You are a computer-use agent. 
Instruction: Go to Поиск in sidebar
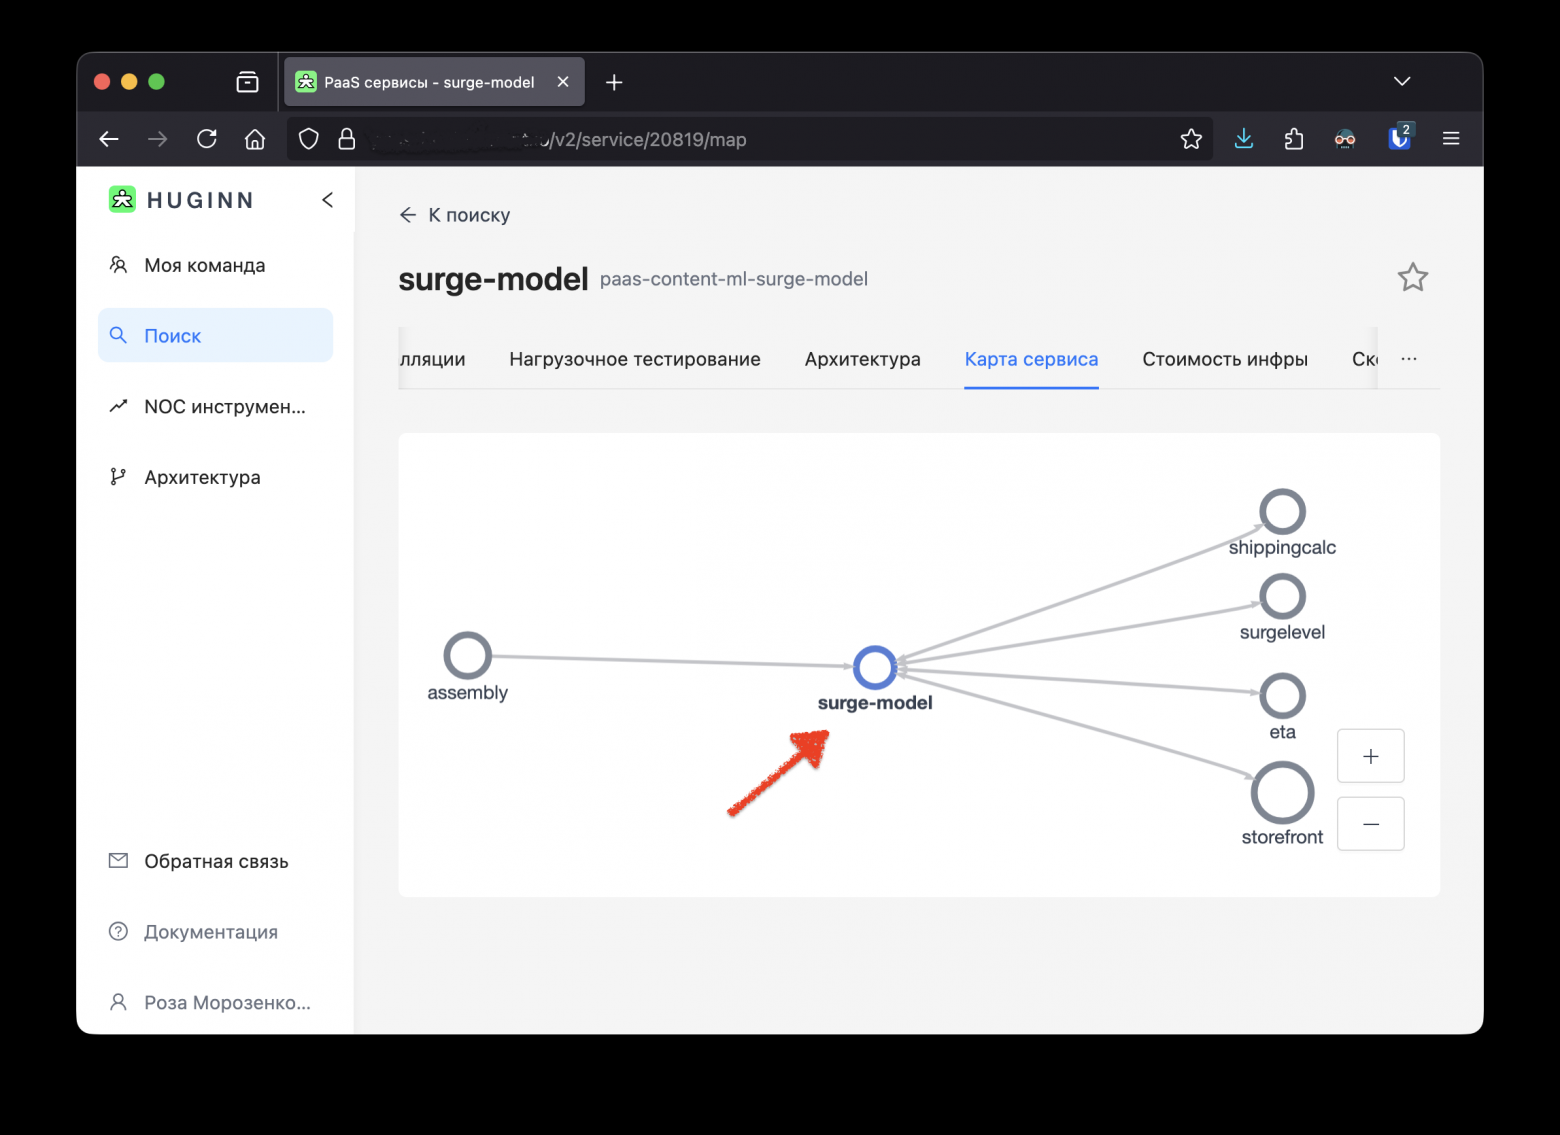215,336
